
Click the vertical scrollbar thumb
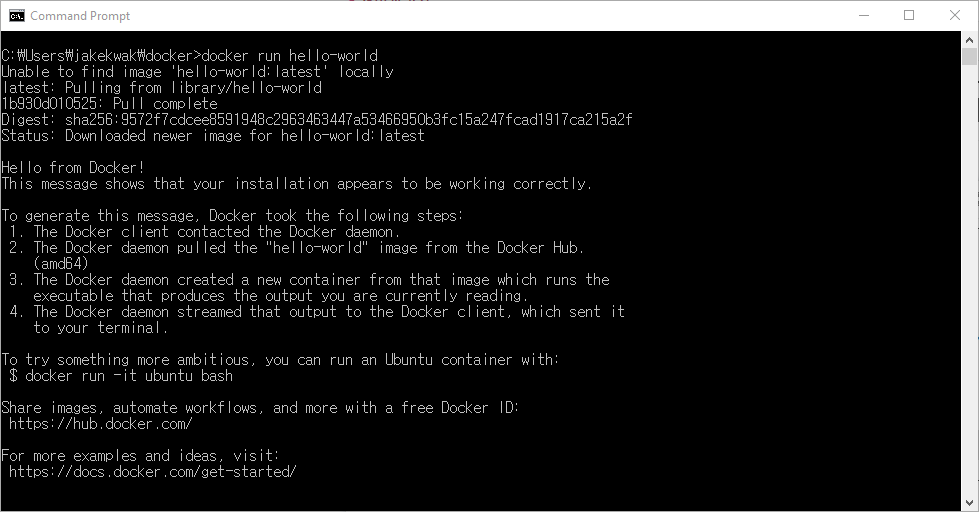969,56
